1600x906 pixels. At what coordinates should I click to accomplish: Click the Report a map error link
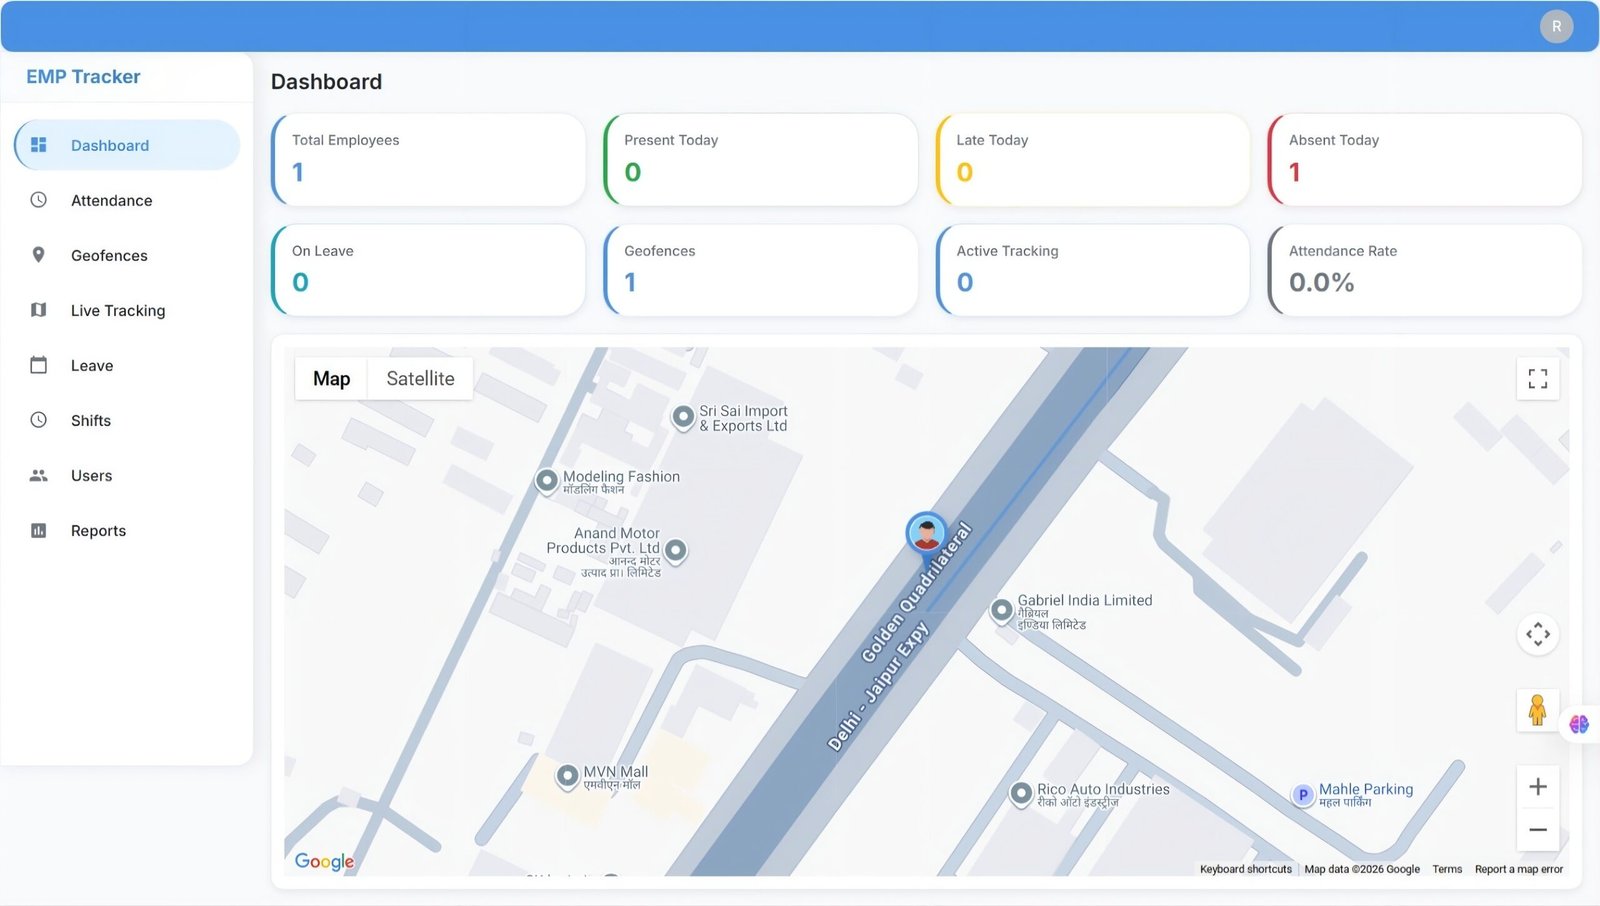click(1518, 869)
